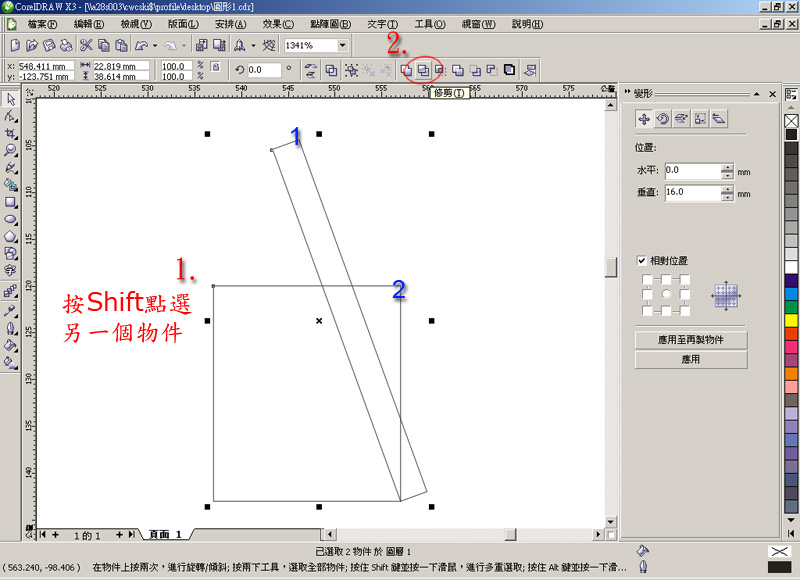Viewport: 800px width, 580px height.
Task: Select the Interactive Blend tool
Action: pos(11,291)
